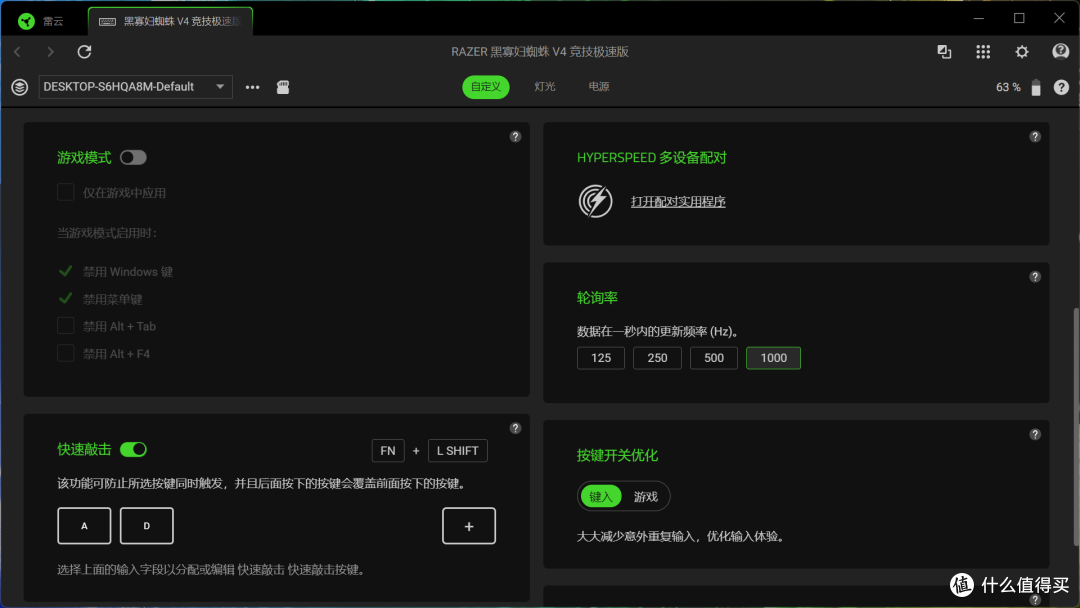Switch to the 灯光 tab
This screenshot has height=608, width=1080.
(545, 87)
